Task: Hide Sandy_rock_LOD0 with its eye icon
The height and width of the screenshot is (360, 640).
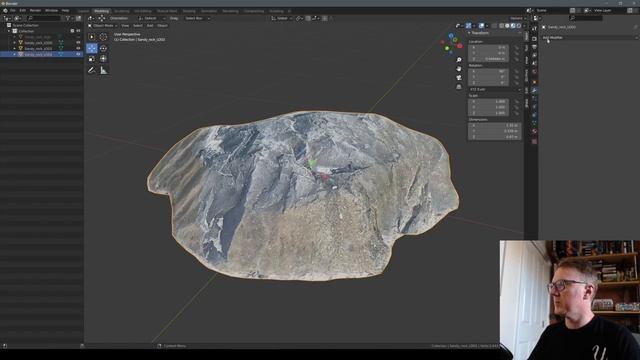Action: click(78, 42)
